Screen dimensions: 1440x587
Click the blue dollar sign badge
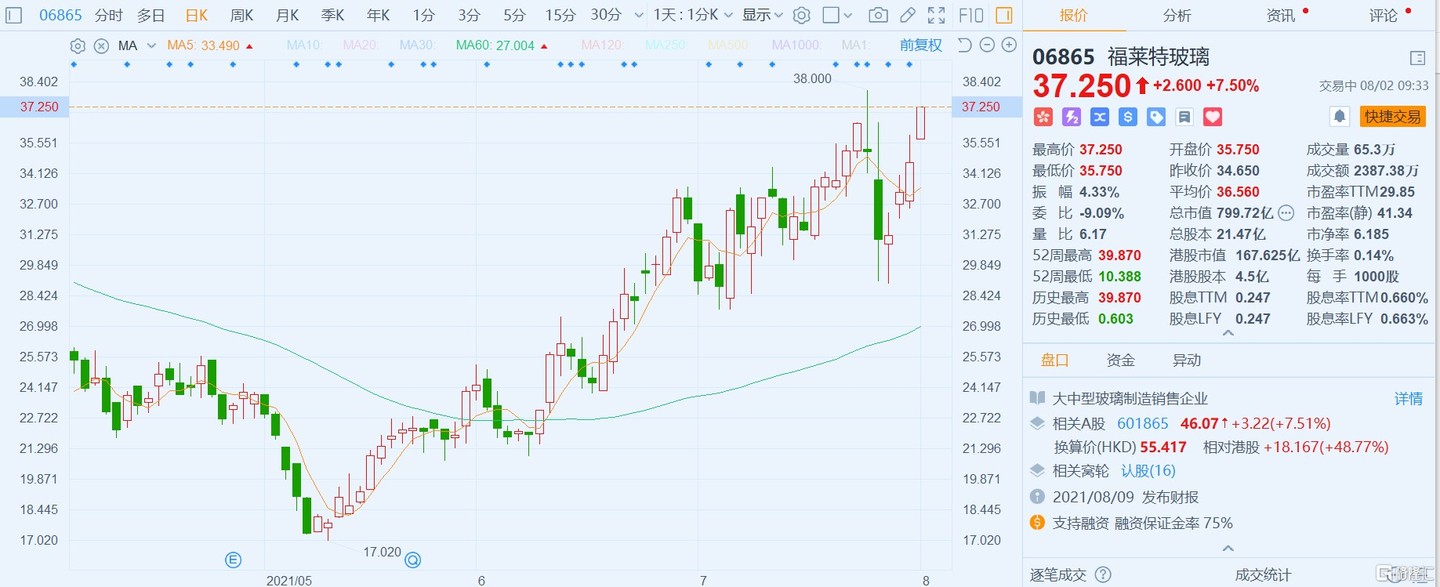click(1128, 117)
